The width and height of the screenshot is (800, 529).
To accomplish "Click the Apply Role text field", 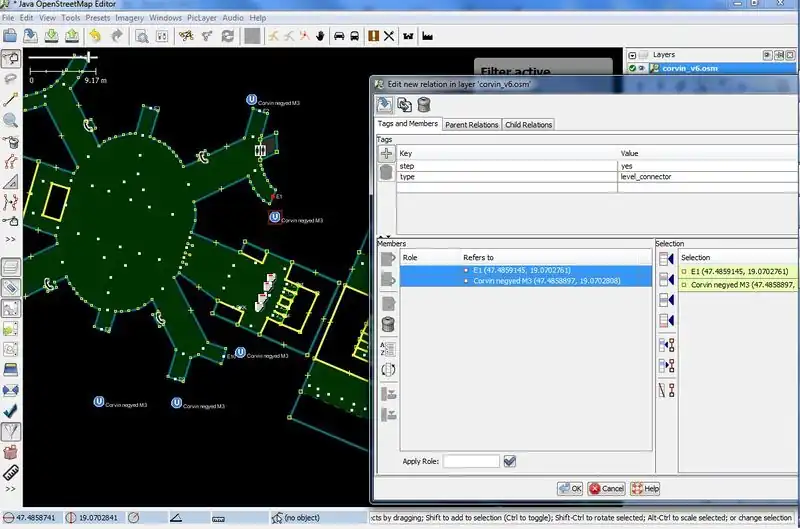I will [x=471, y=461].
